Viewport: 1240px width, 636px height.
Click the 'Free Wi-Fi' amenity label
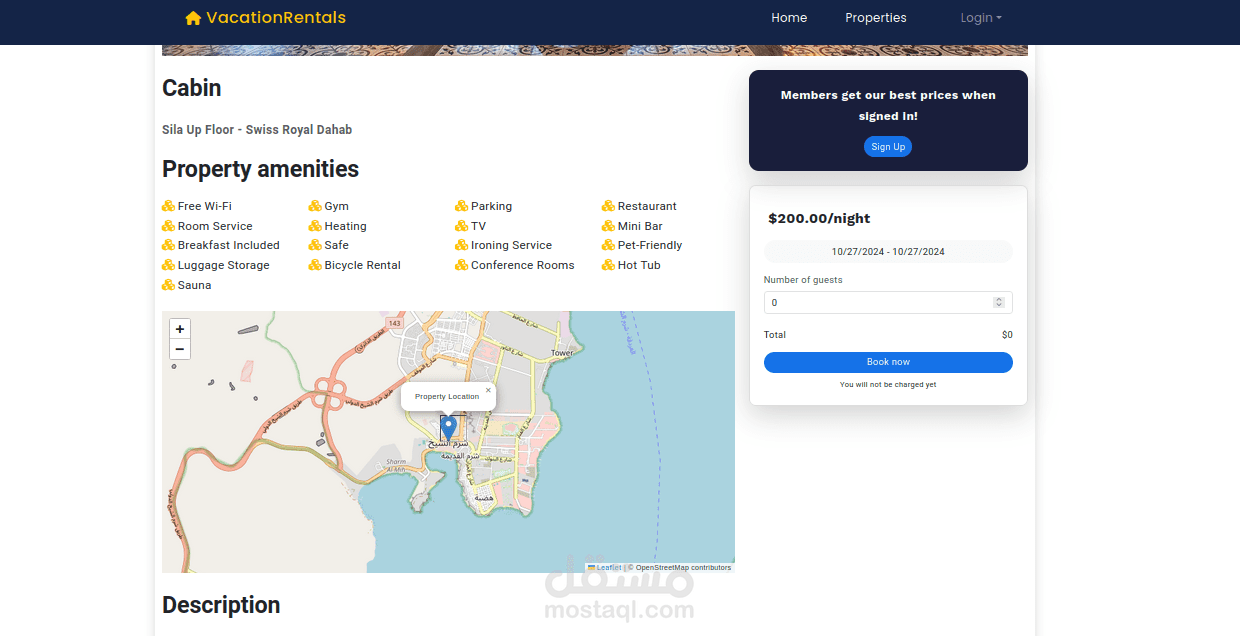point(204,206)
